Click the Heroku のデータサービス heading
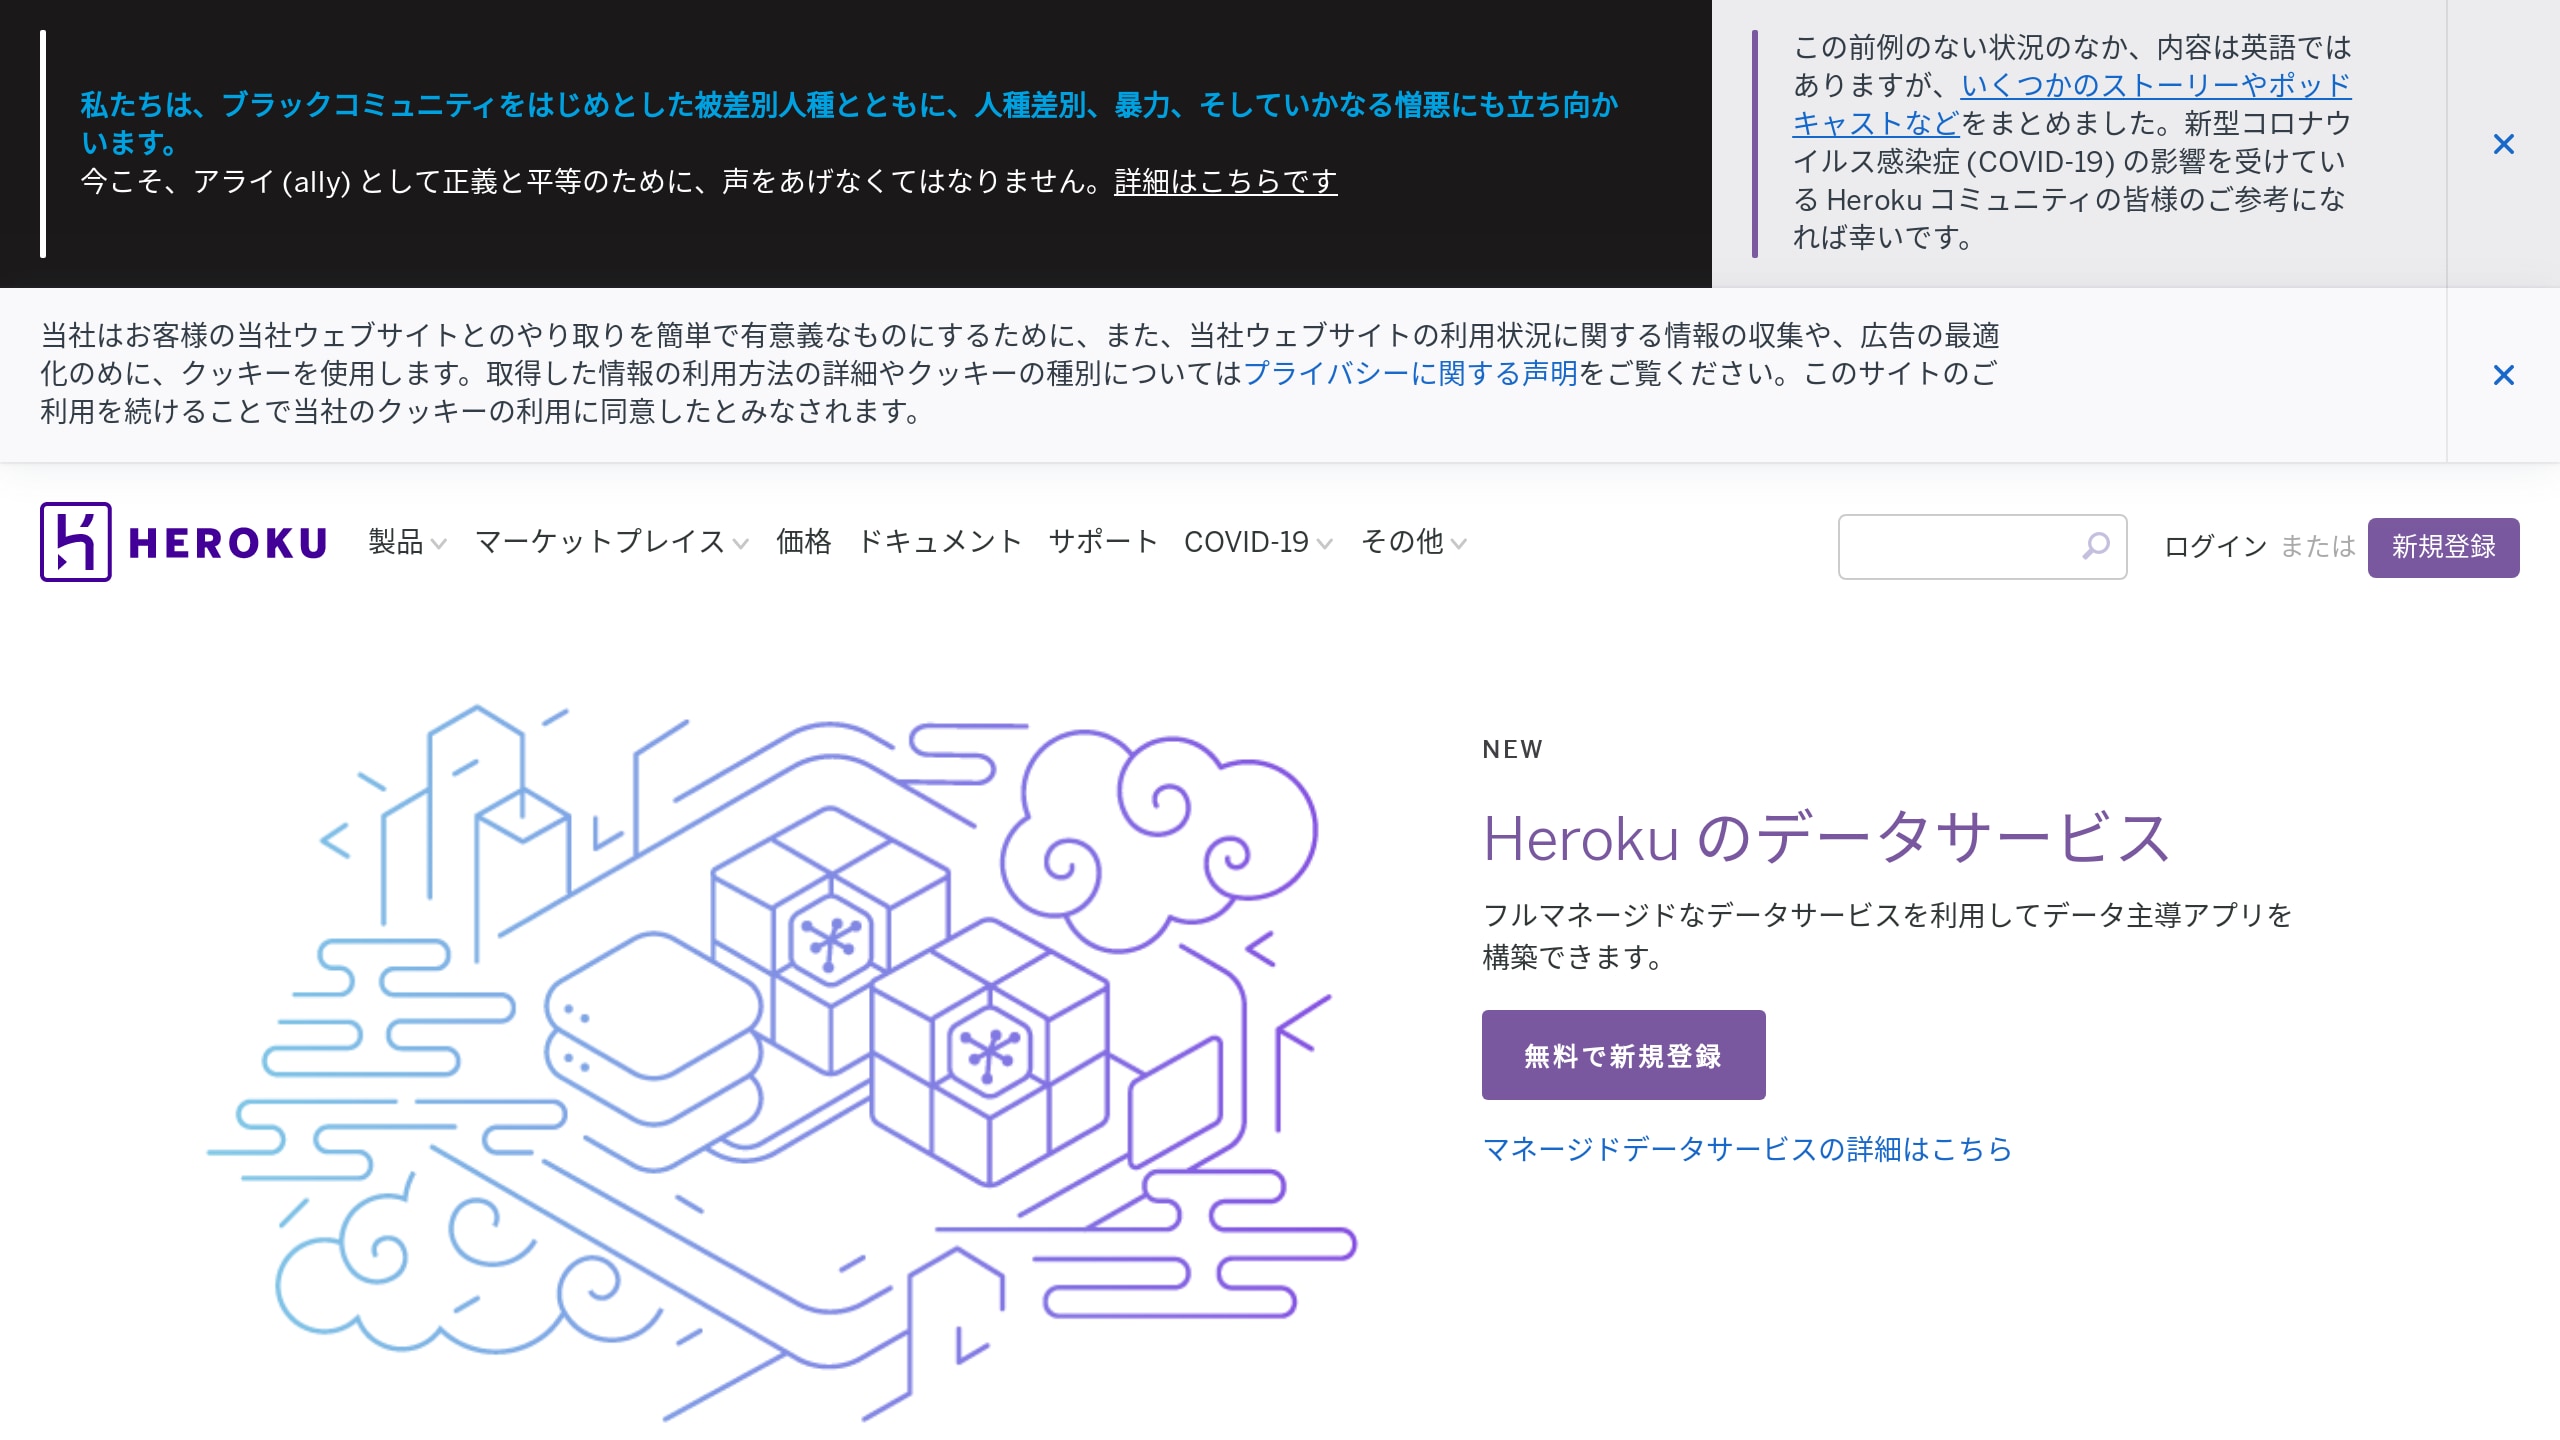Viewport: 2560px width, 1440px height. click(1826, 838)
